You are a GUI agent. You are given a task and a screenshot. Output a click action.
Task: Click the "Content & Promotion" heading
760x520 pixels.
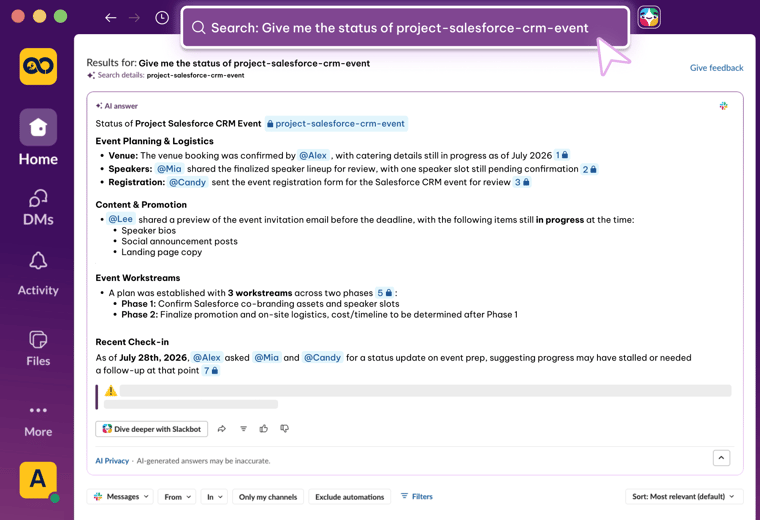[141, 205]
